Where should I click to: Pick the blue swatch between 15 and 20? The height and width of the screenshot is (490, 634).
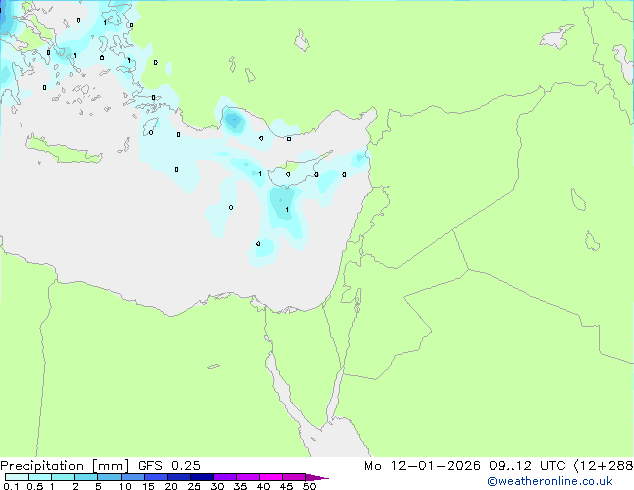tap(156, 477)
